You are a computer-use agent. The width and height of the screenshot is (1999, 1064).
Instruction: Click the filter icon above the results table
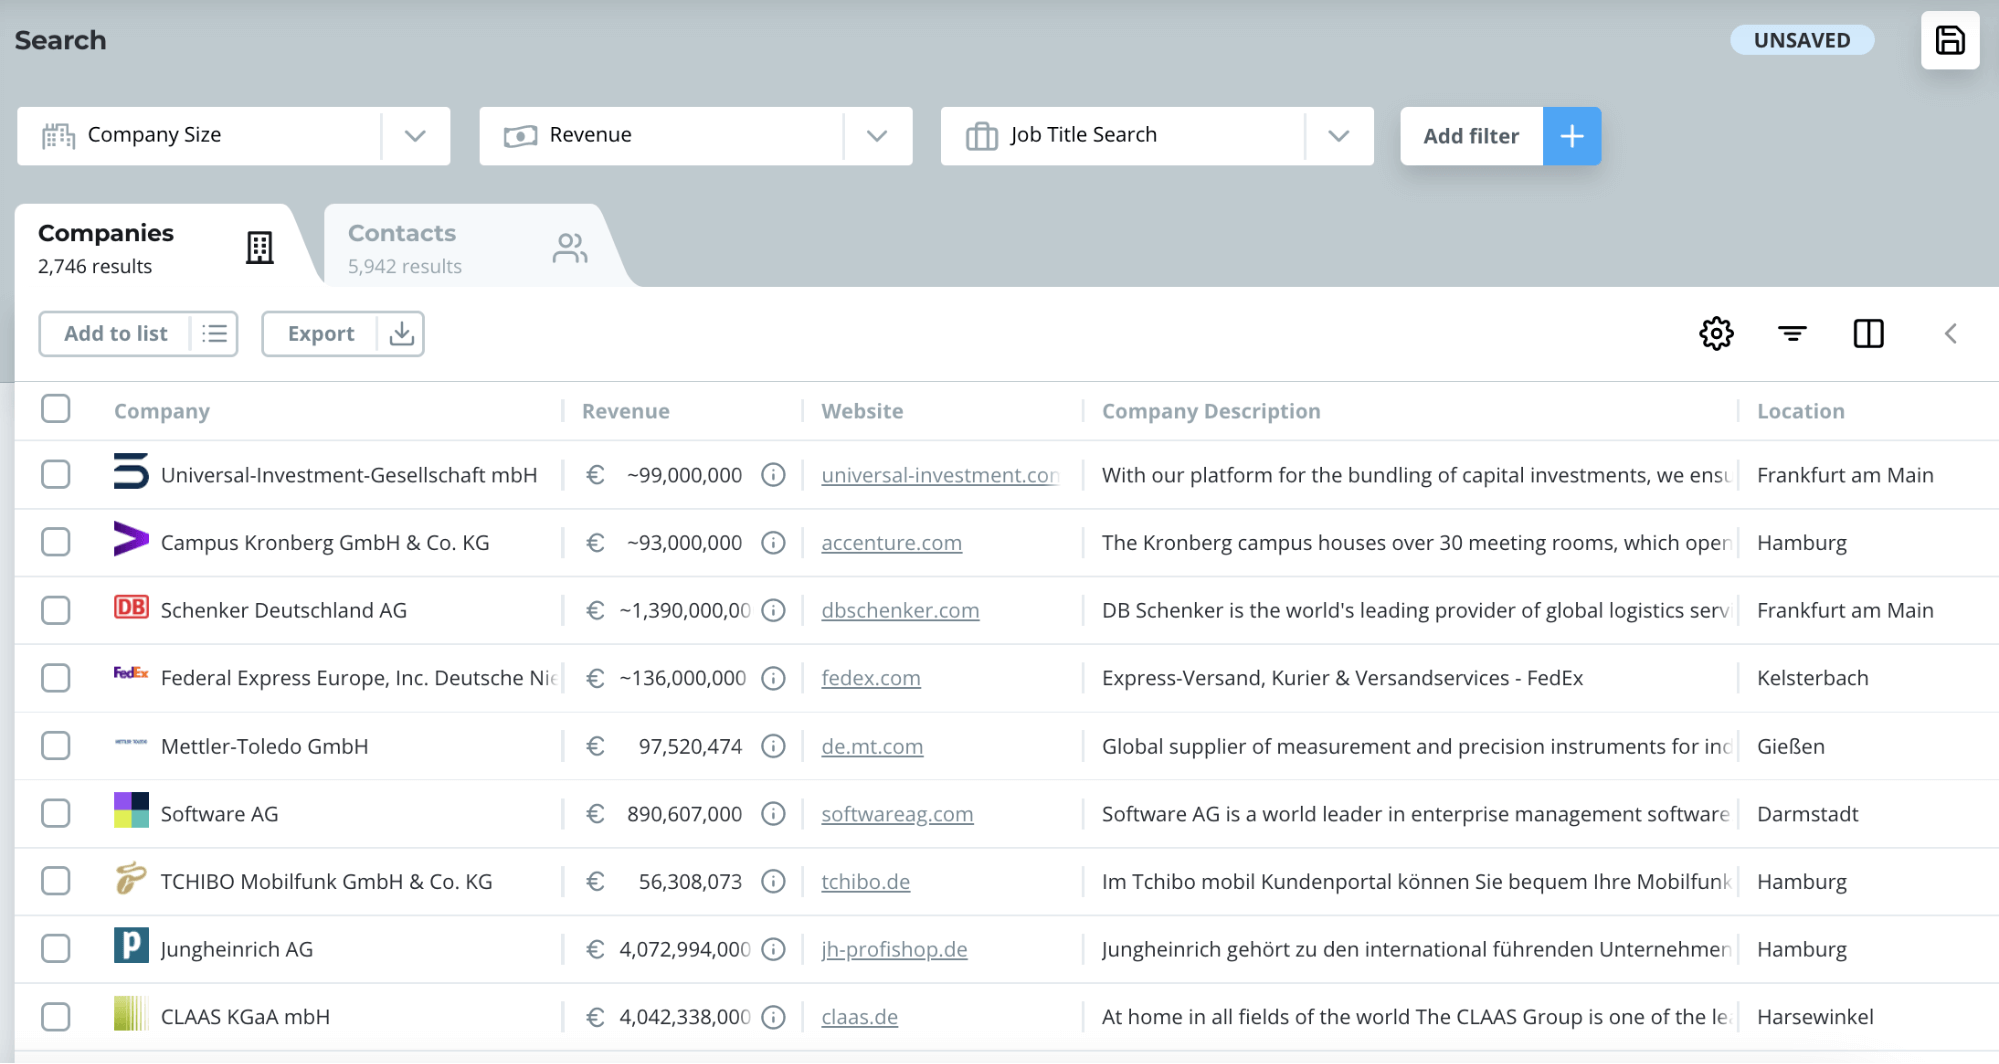click(x=1791, y=333)
